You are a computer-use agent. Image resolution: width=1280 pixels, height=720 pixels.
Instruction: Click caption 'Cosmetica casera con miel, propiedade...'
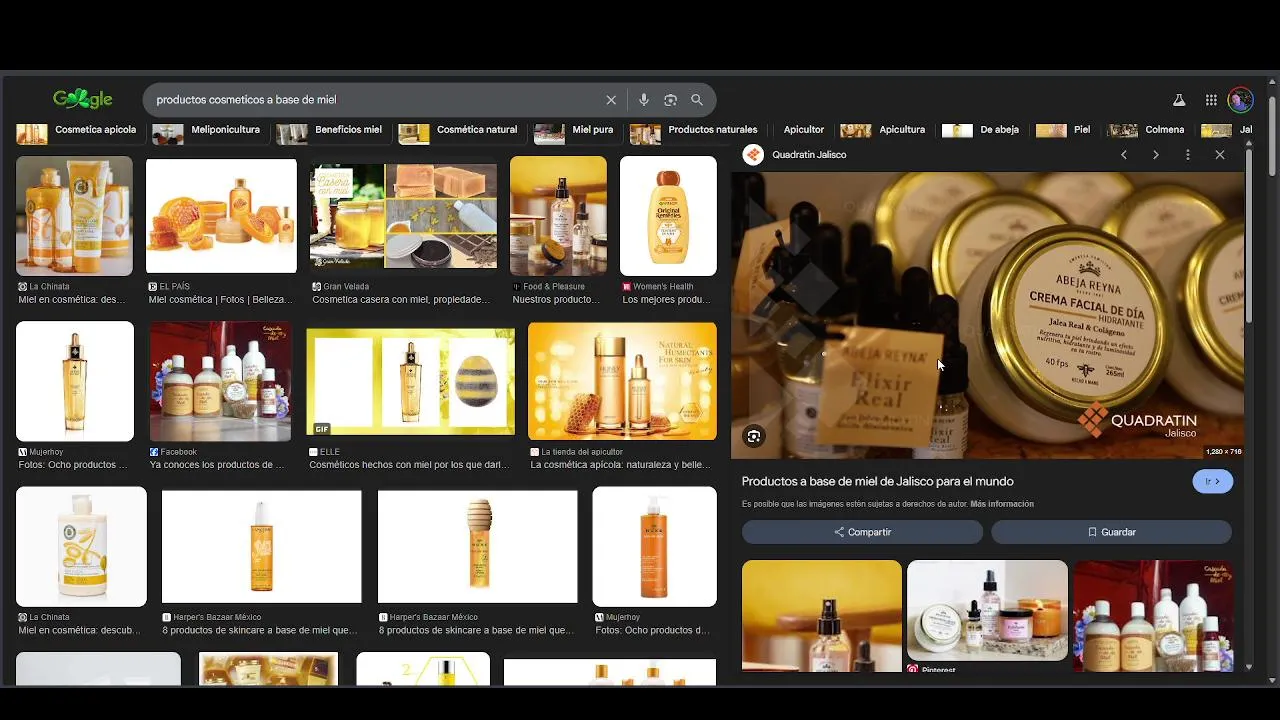[401, 300]
